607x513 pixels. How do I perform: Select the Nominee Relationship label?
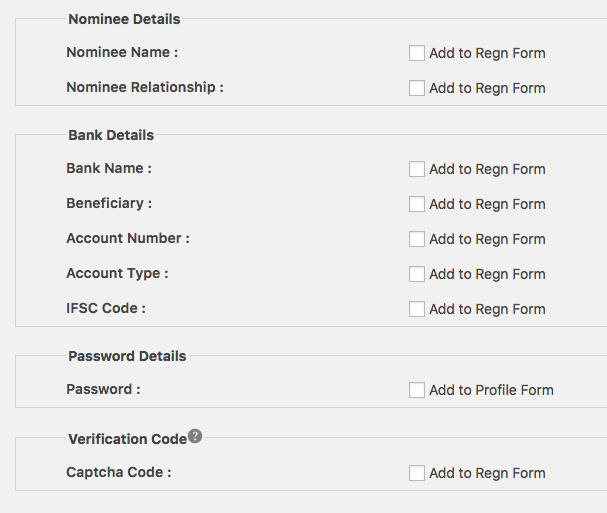(145, 88)
